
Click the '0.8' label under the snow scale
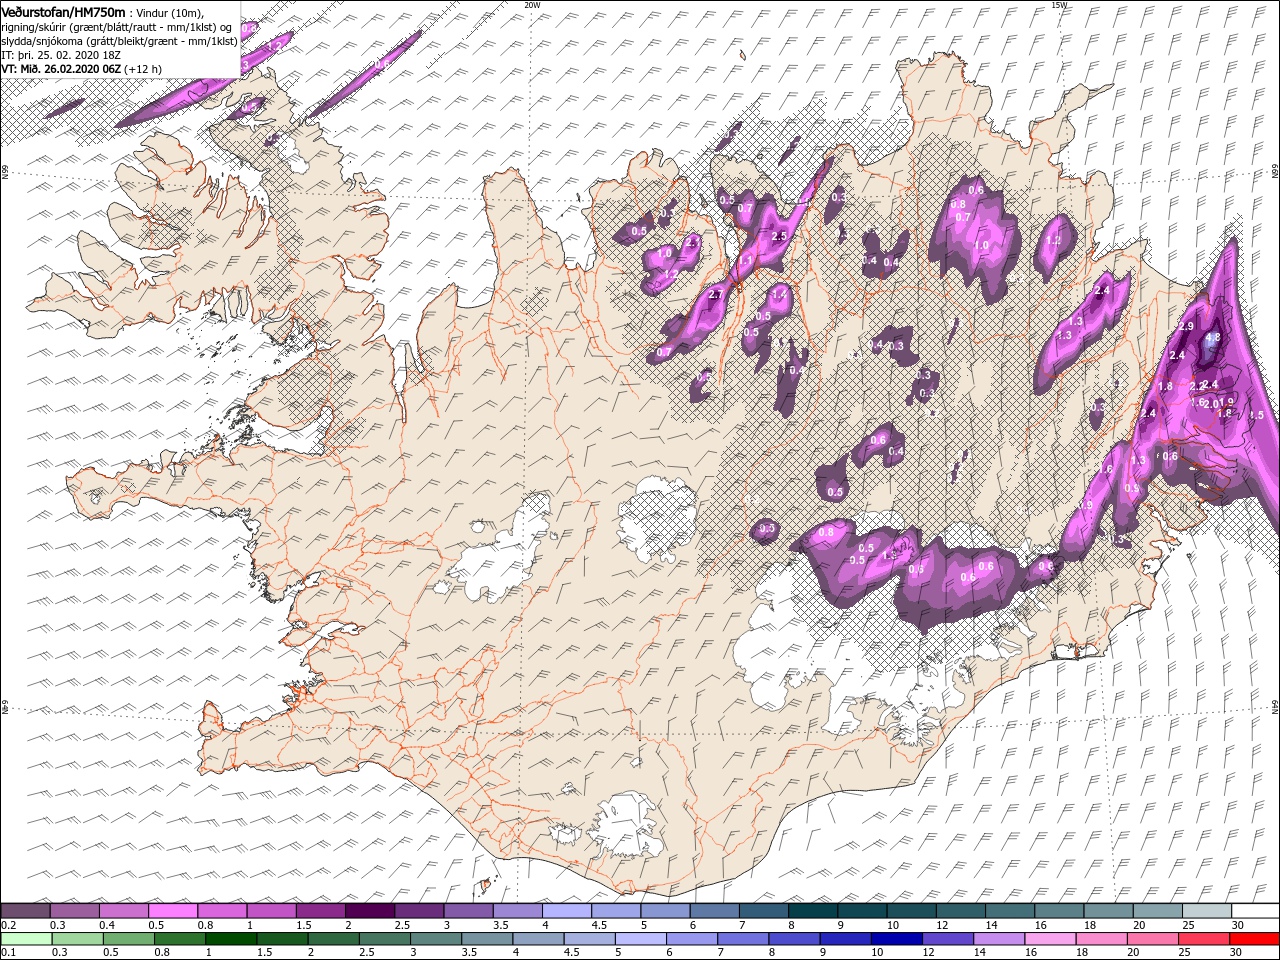tap(206, 925)
